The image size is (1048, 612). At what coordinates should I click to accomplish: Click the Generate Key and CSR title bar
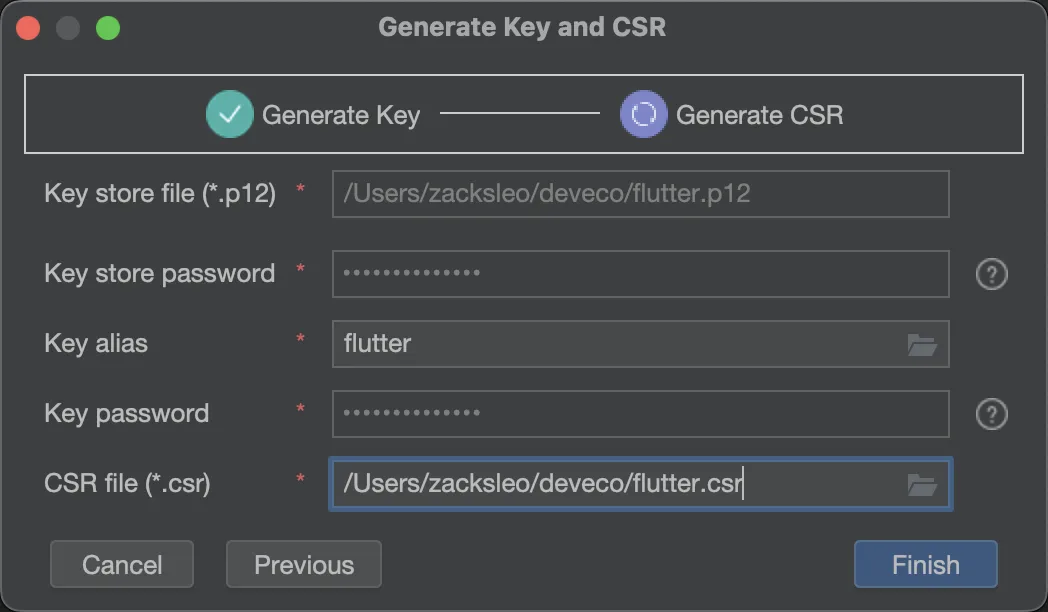tap(522, 27)
